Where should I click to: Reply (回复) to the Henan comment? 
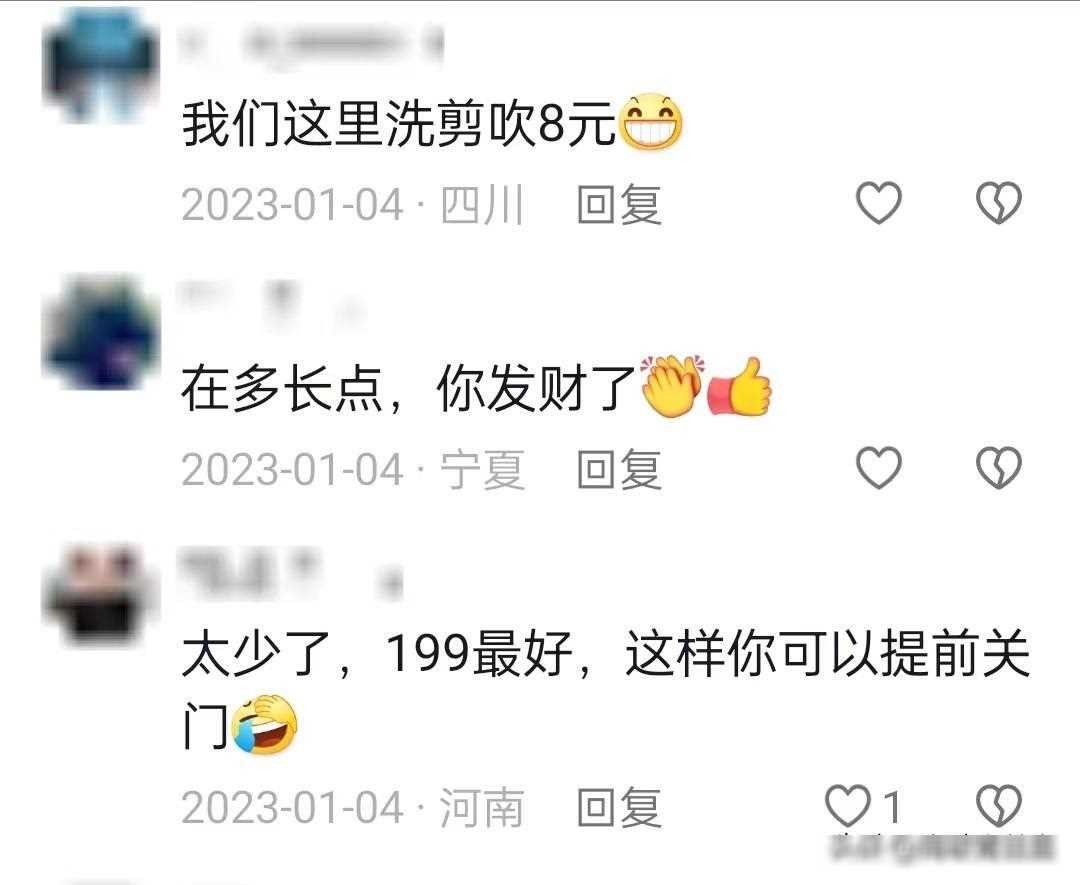(619, 807)
